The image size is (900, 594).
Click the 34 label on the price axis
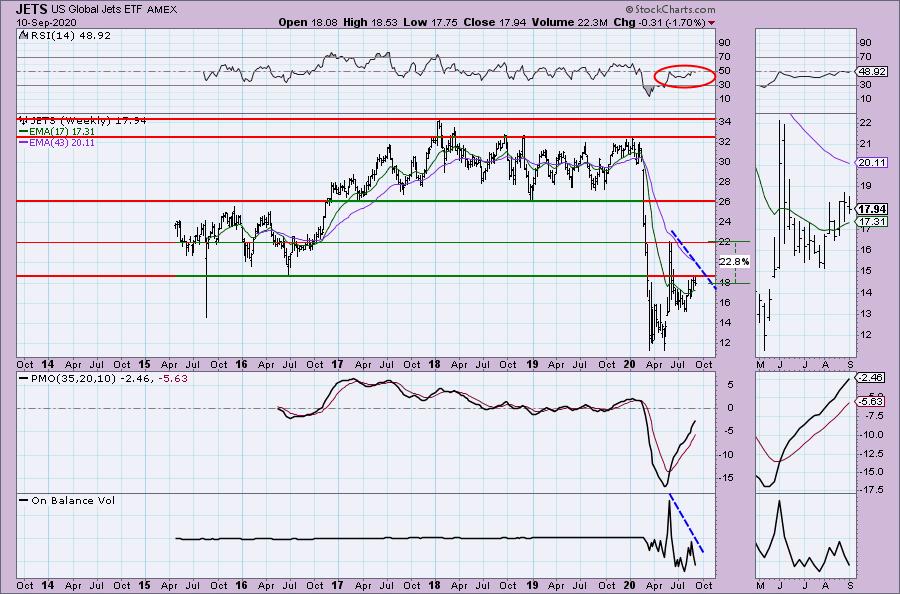pos(725,122)
